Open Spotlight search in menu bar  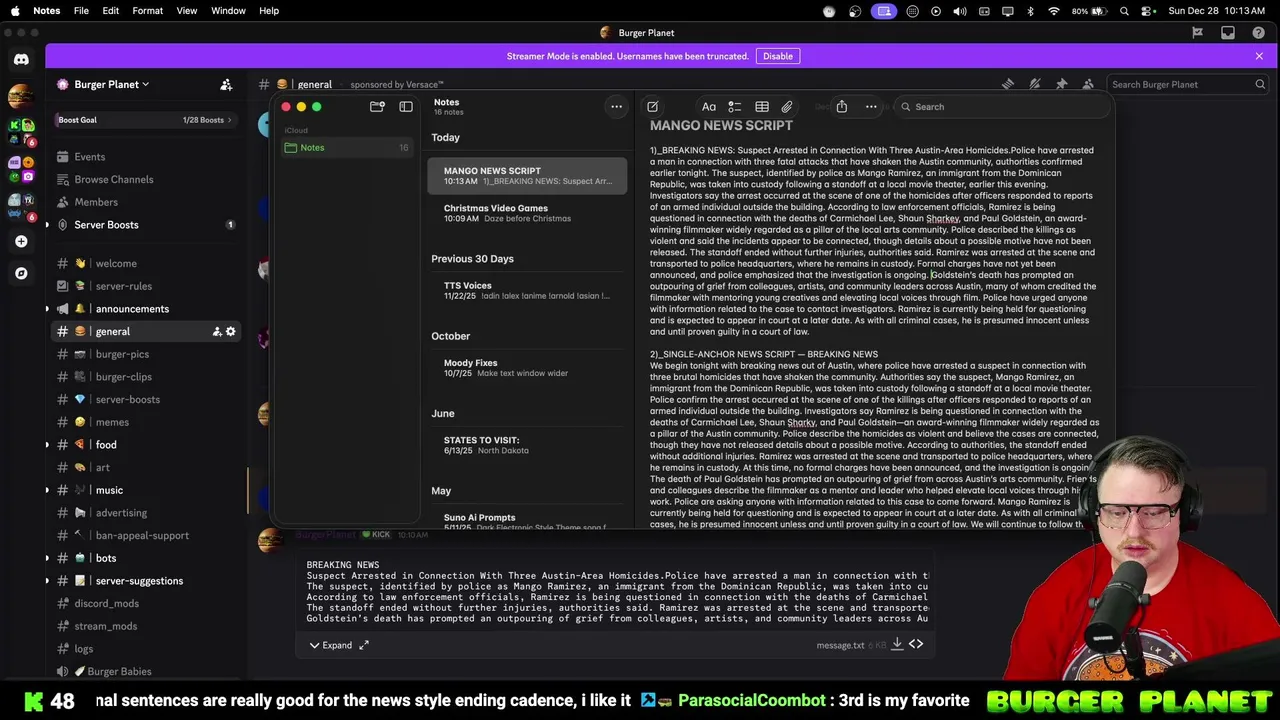(1124, 11)
